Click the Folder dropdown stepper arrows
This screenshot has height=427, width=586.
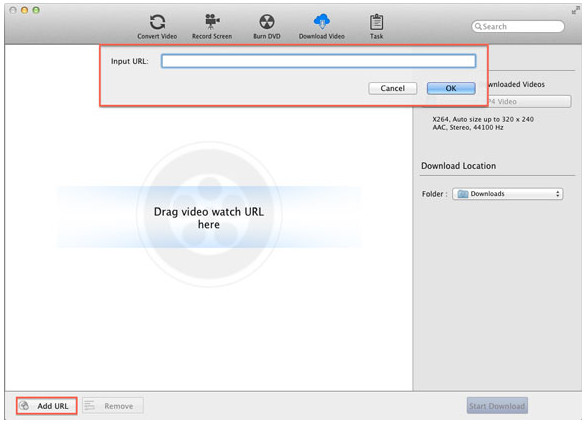point(557,194)
